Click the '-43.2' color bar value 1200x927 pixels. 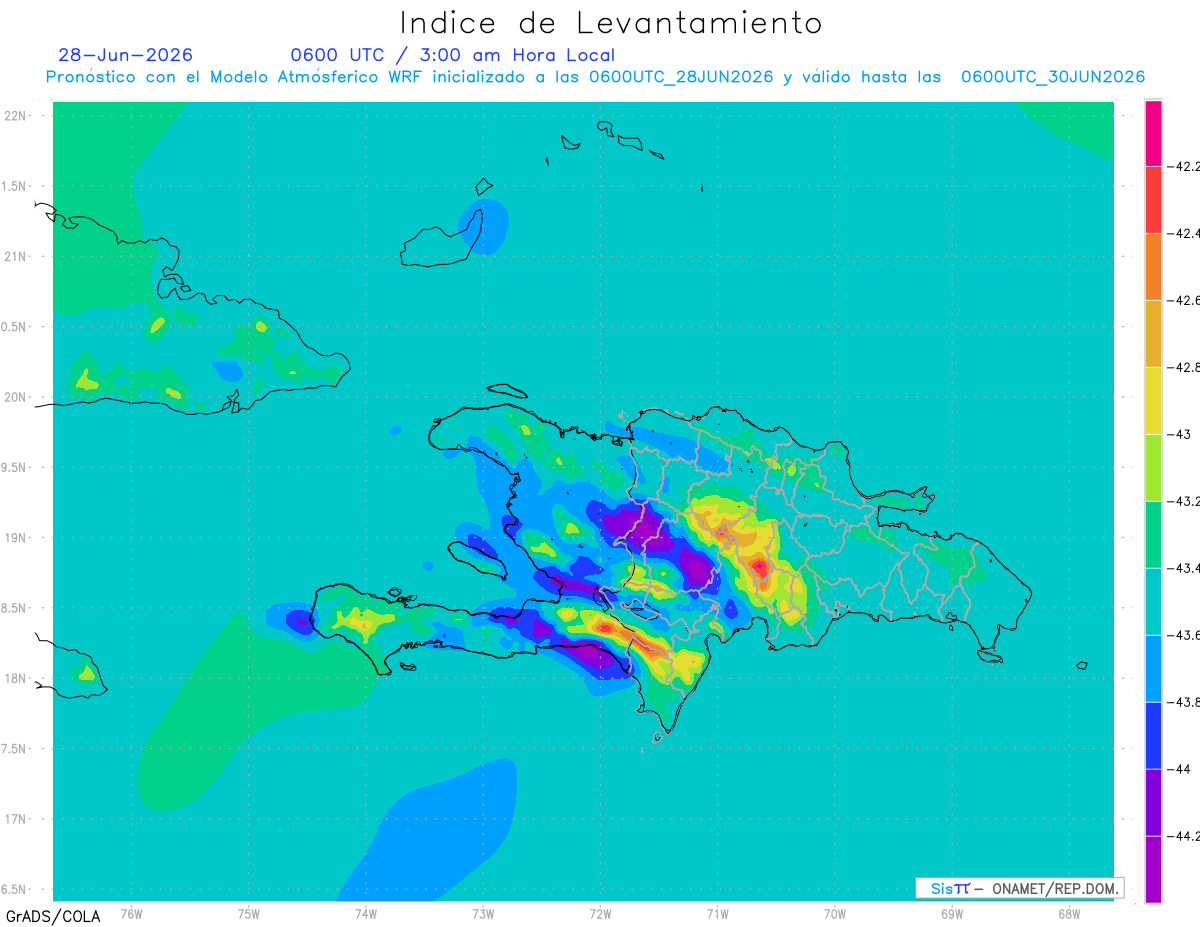pos(1183,501)
